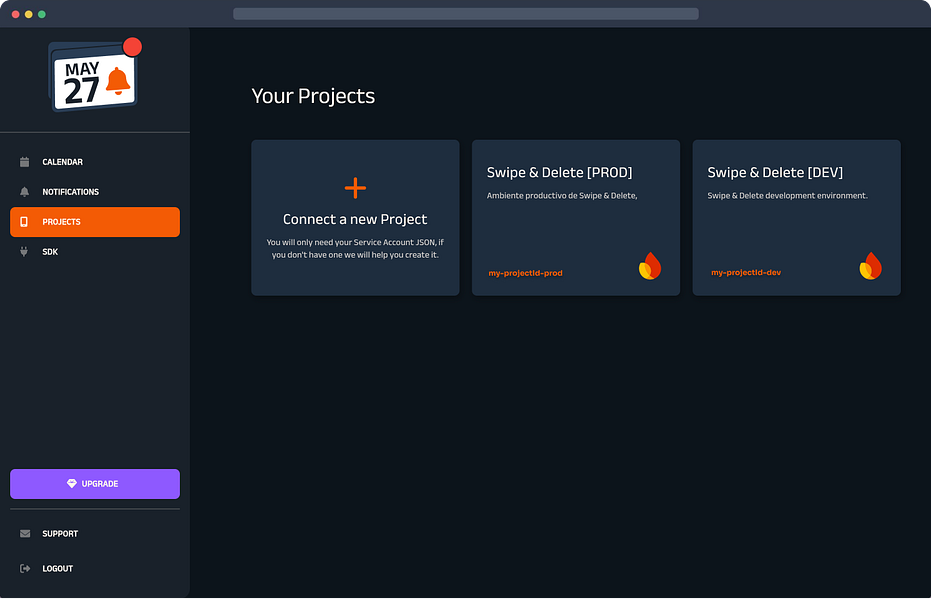This screenshot has height=600, width=931.
Task: Open the Swipe & Delete [PROD] project card
Action: point(575,217)
